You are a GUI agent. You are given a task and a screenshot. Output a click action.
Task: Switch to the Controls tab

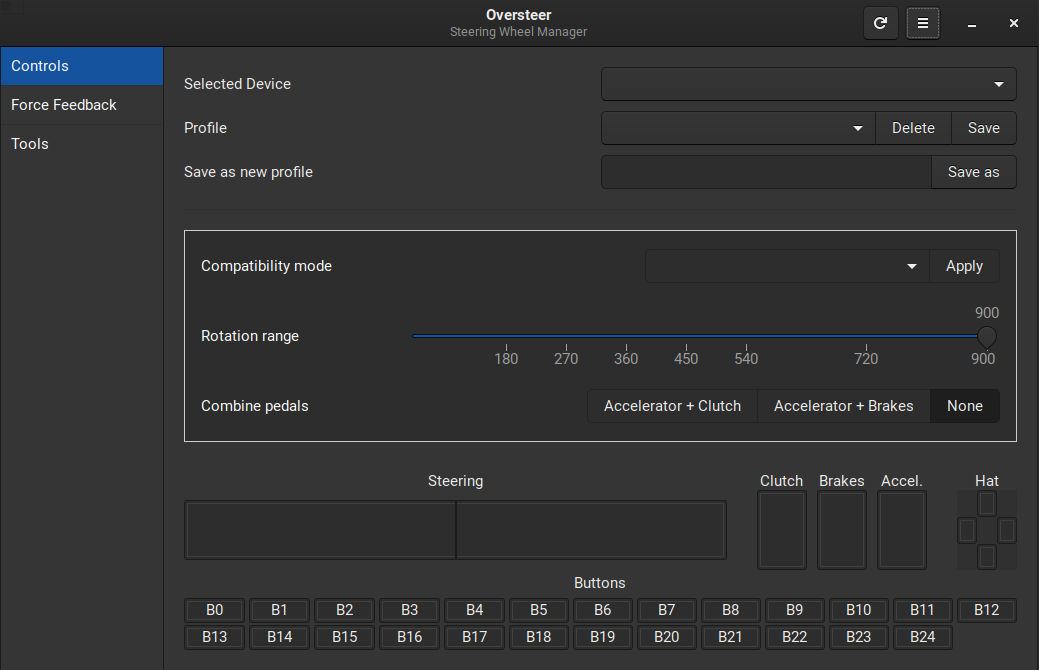coord(82,66)
